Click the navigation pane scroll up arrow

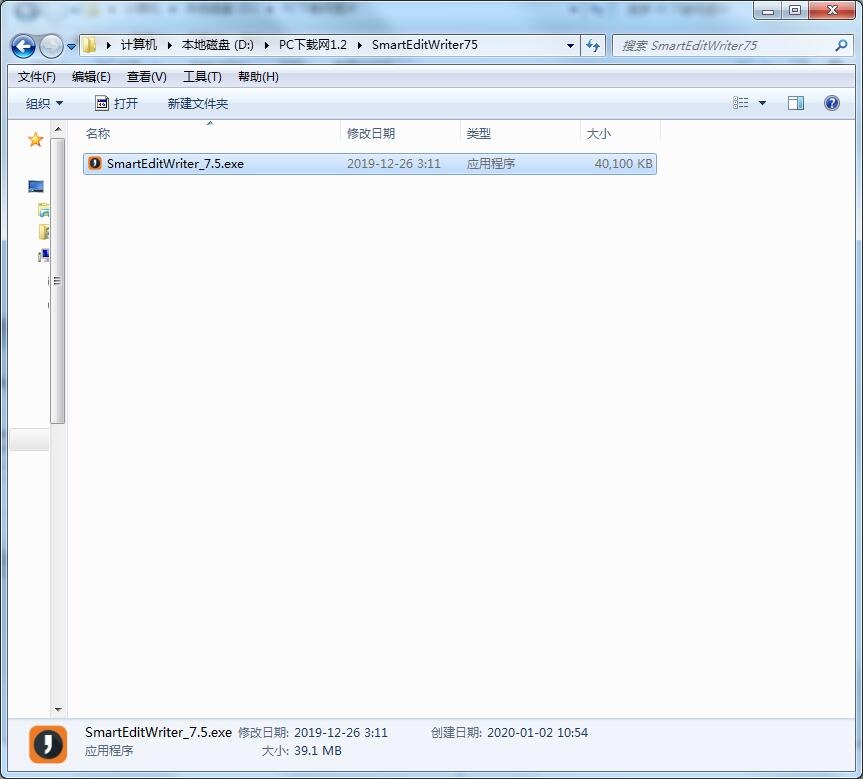(x=58, y=129)
